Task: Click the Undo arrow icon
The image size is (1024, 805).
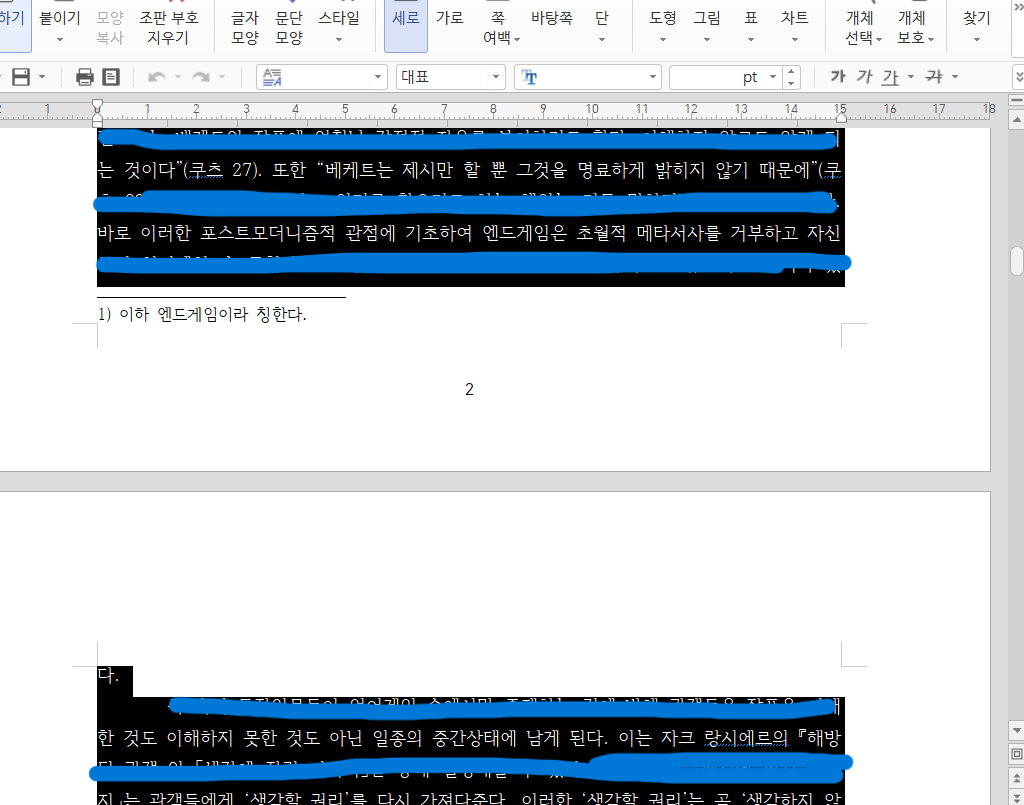Action: click(x=157, y=77)
